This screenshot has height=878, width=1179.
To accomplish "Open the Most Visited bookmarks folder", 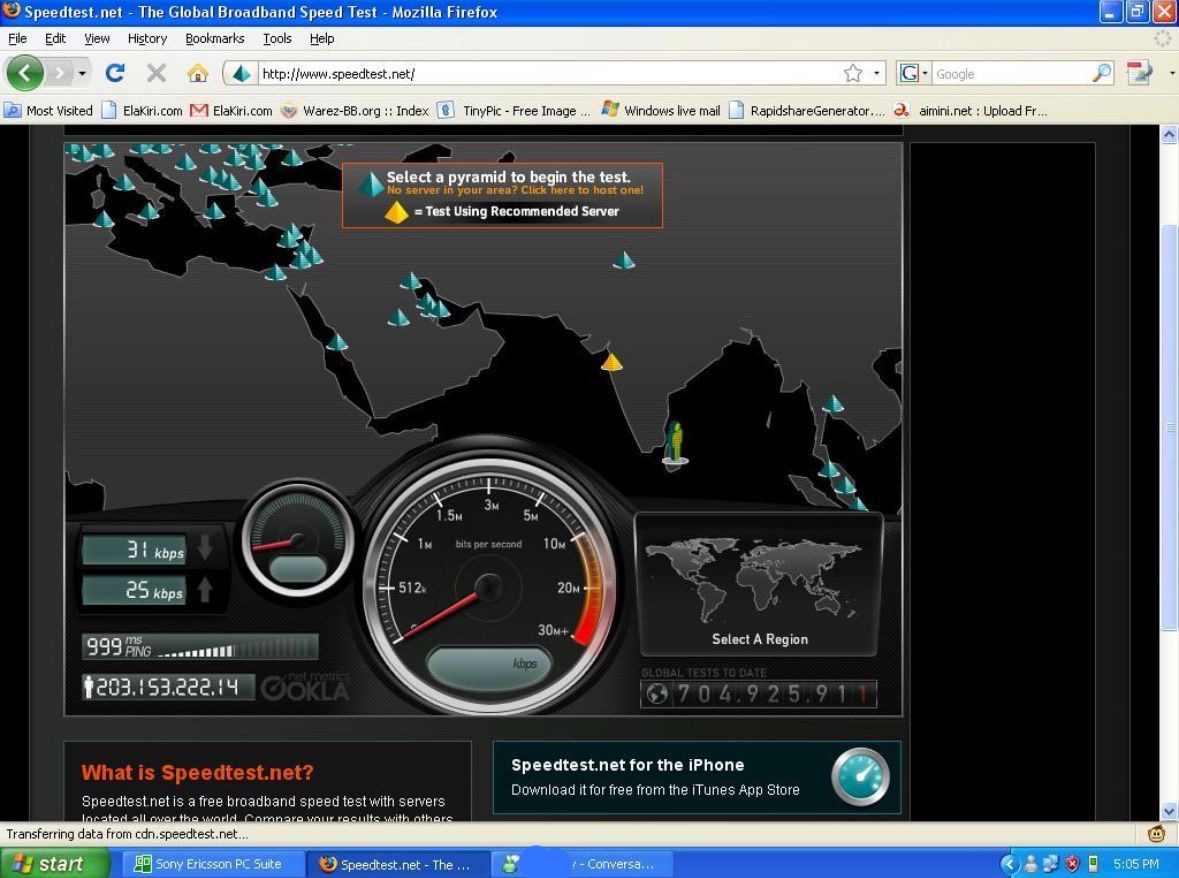I will click(49, 111).
